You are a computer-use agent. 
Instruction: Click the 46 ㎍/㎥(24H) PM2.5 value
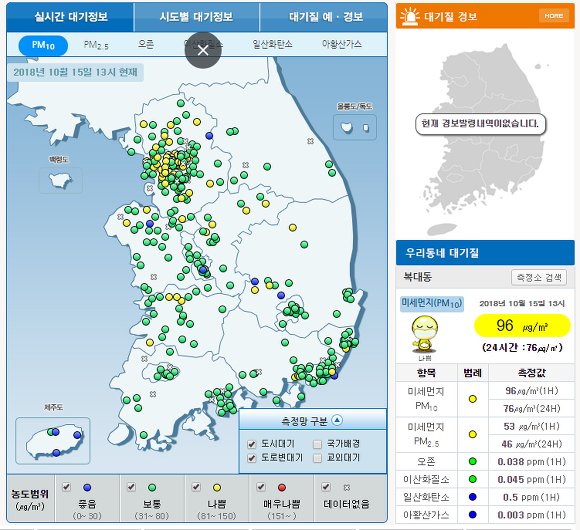click(532, 444)
